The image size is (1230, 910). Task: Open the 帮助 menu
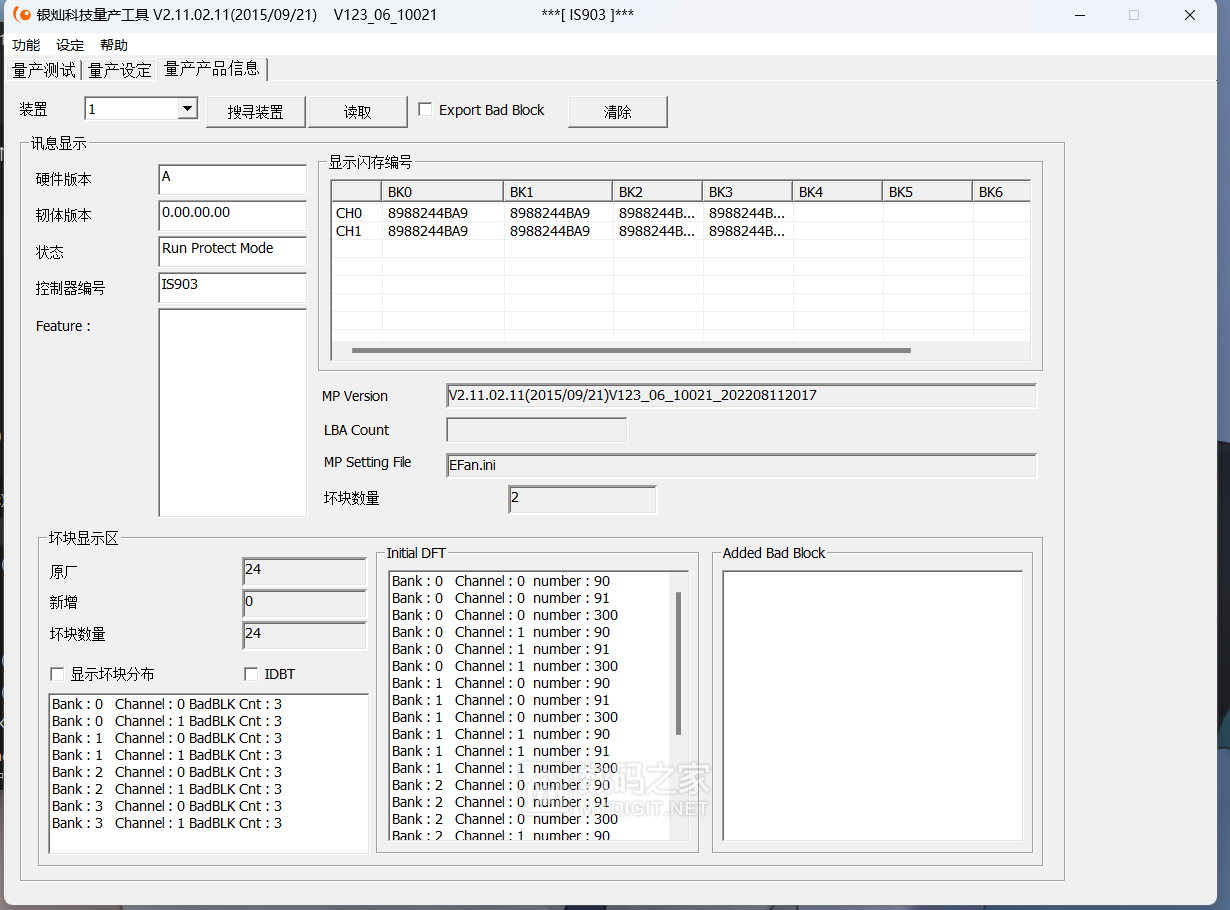pos(114,45)
